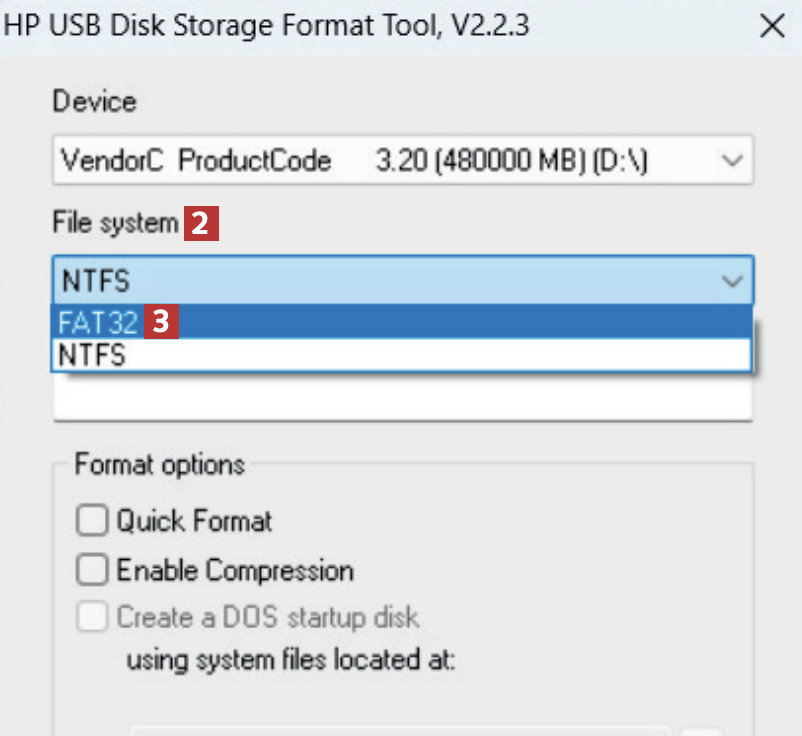Select FAT32 from the file system list
This screenshot has height=736, width=802.
[x=98, y=323]
